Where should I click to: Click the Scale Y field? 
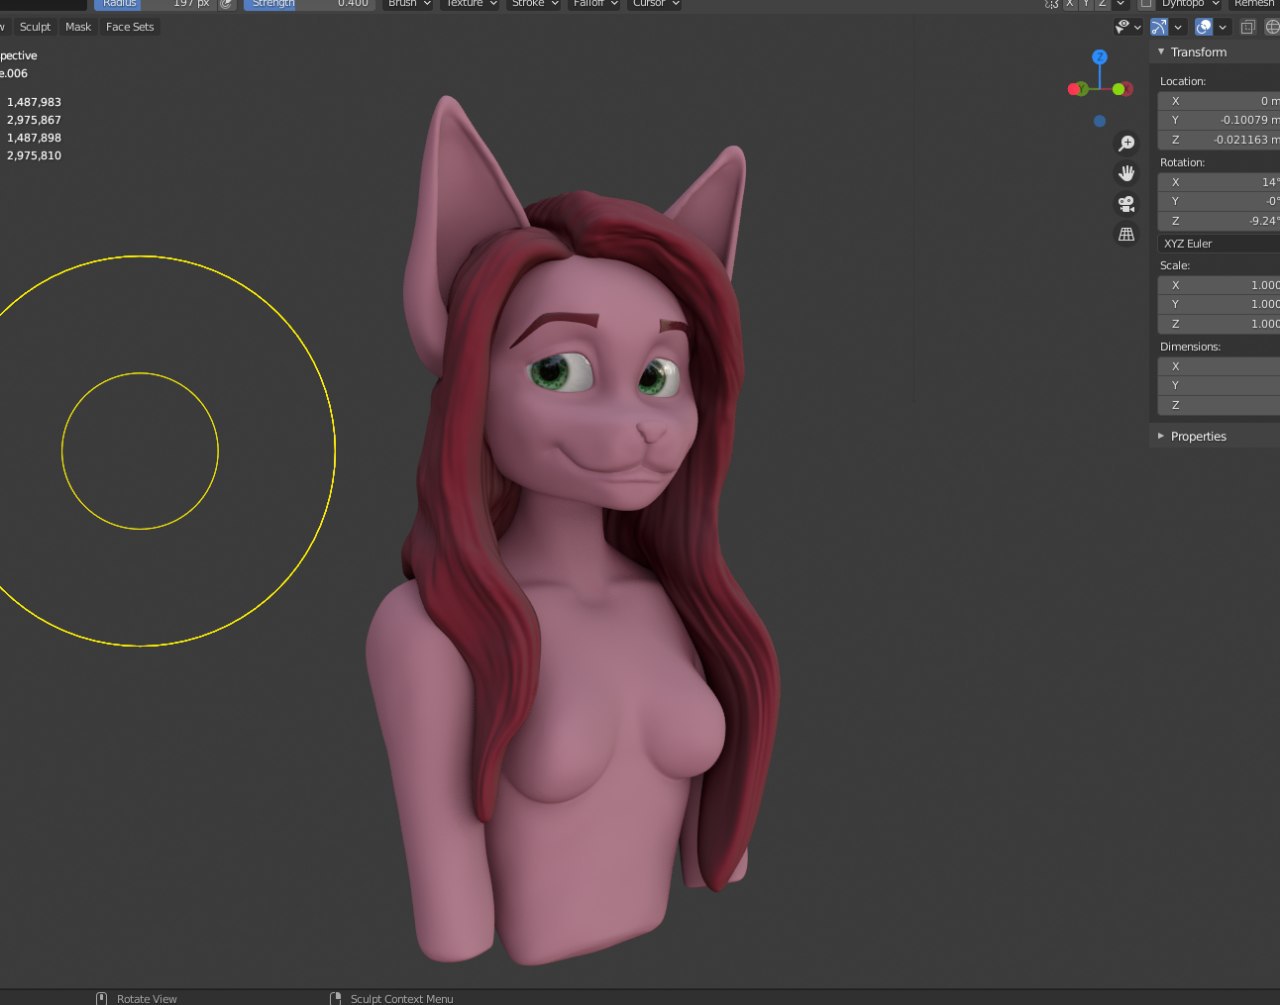(x=1219, y=304)
